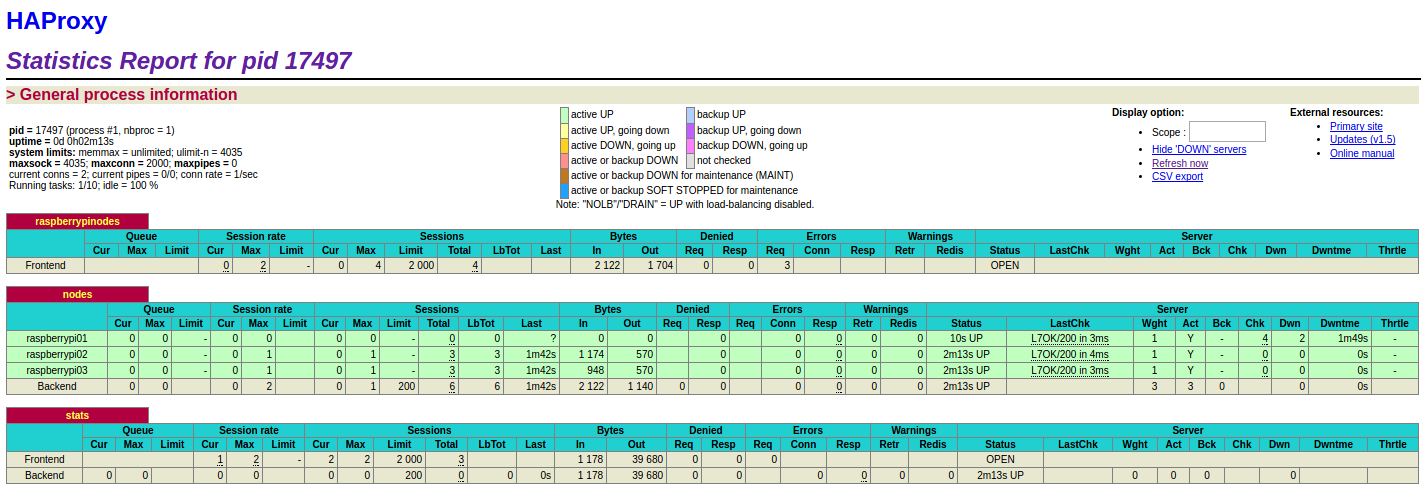Click the Session rate header in raspberrypinodes table
Viewport: 1421px width, 491px height.
tap(256, 237)
